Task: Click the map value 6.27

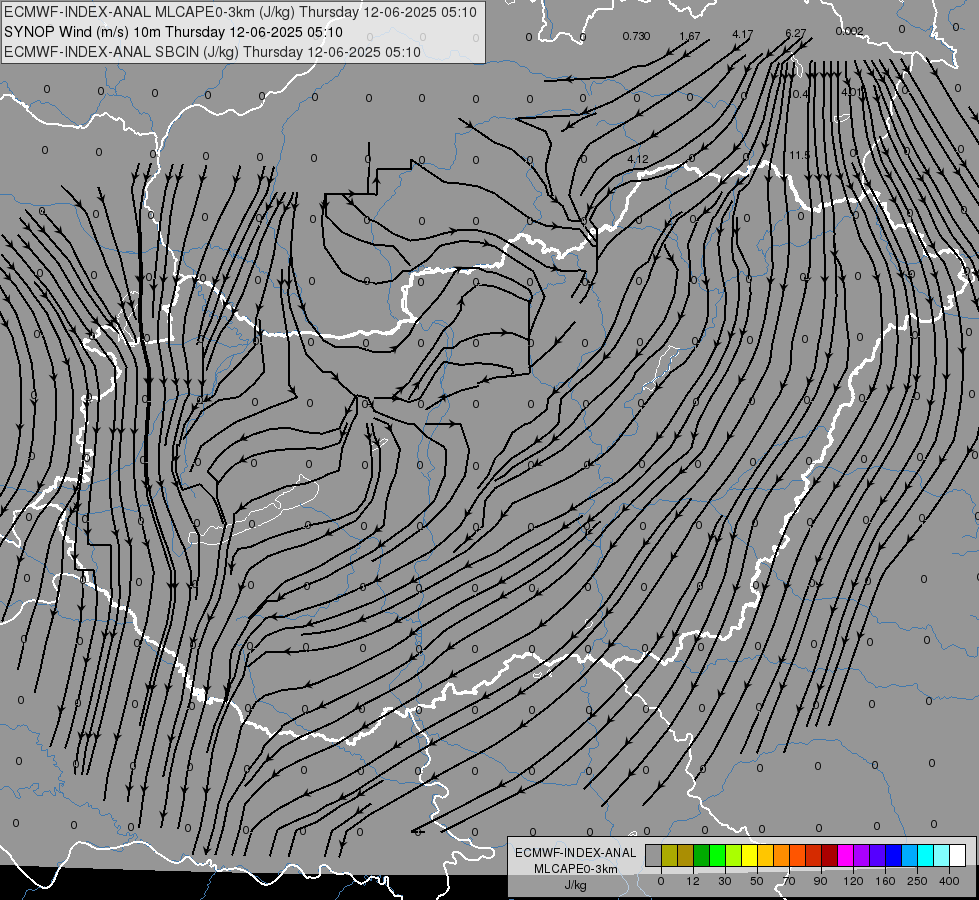Action: tap(795, 33)
